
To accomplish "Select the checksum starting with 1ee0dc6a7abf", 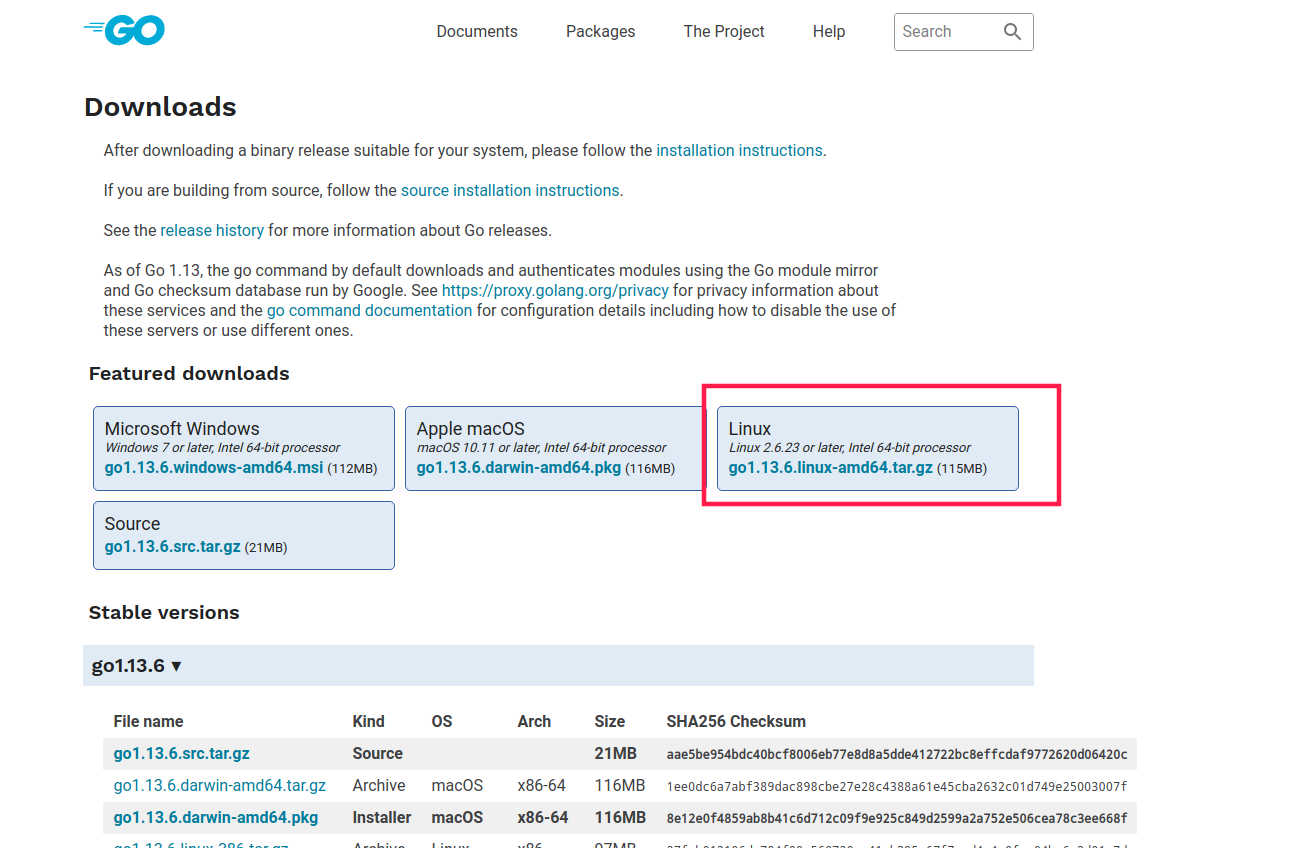I will point(897,786).
